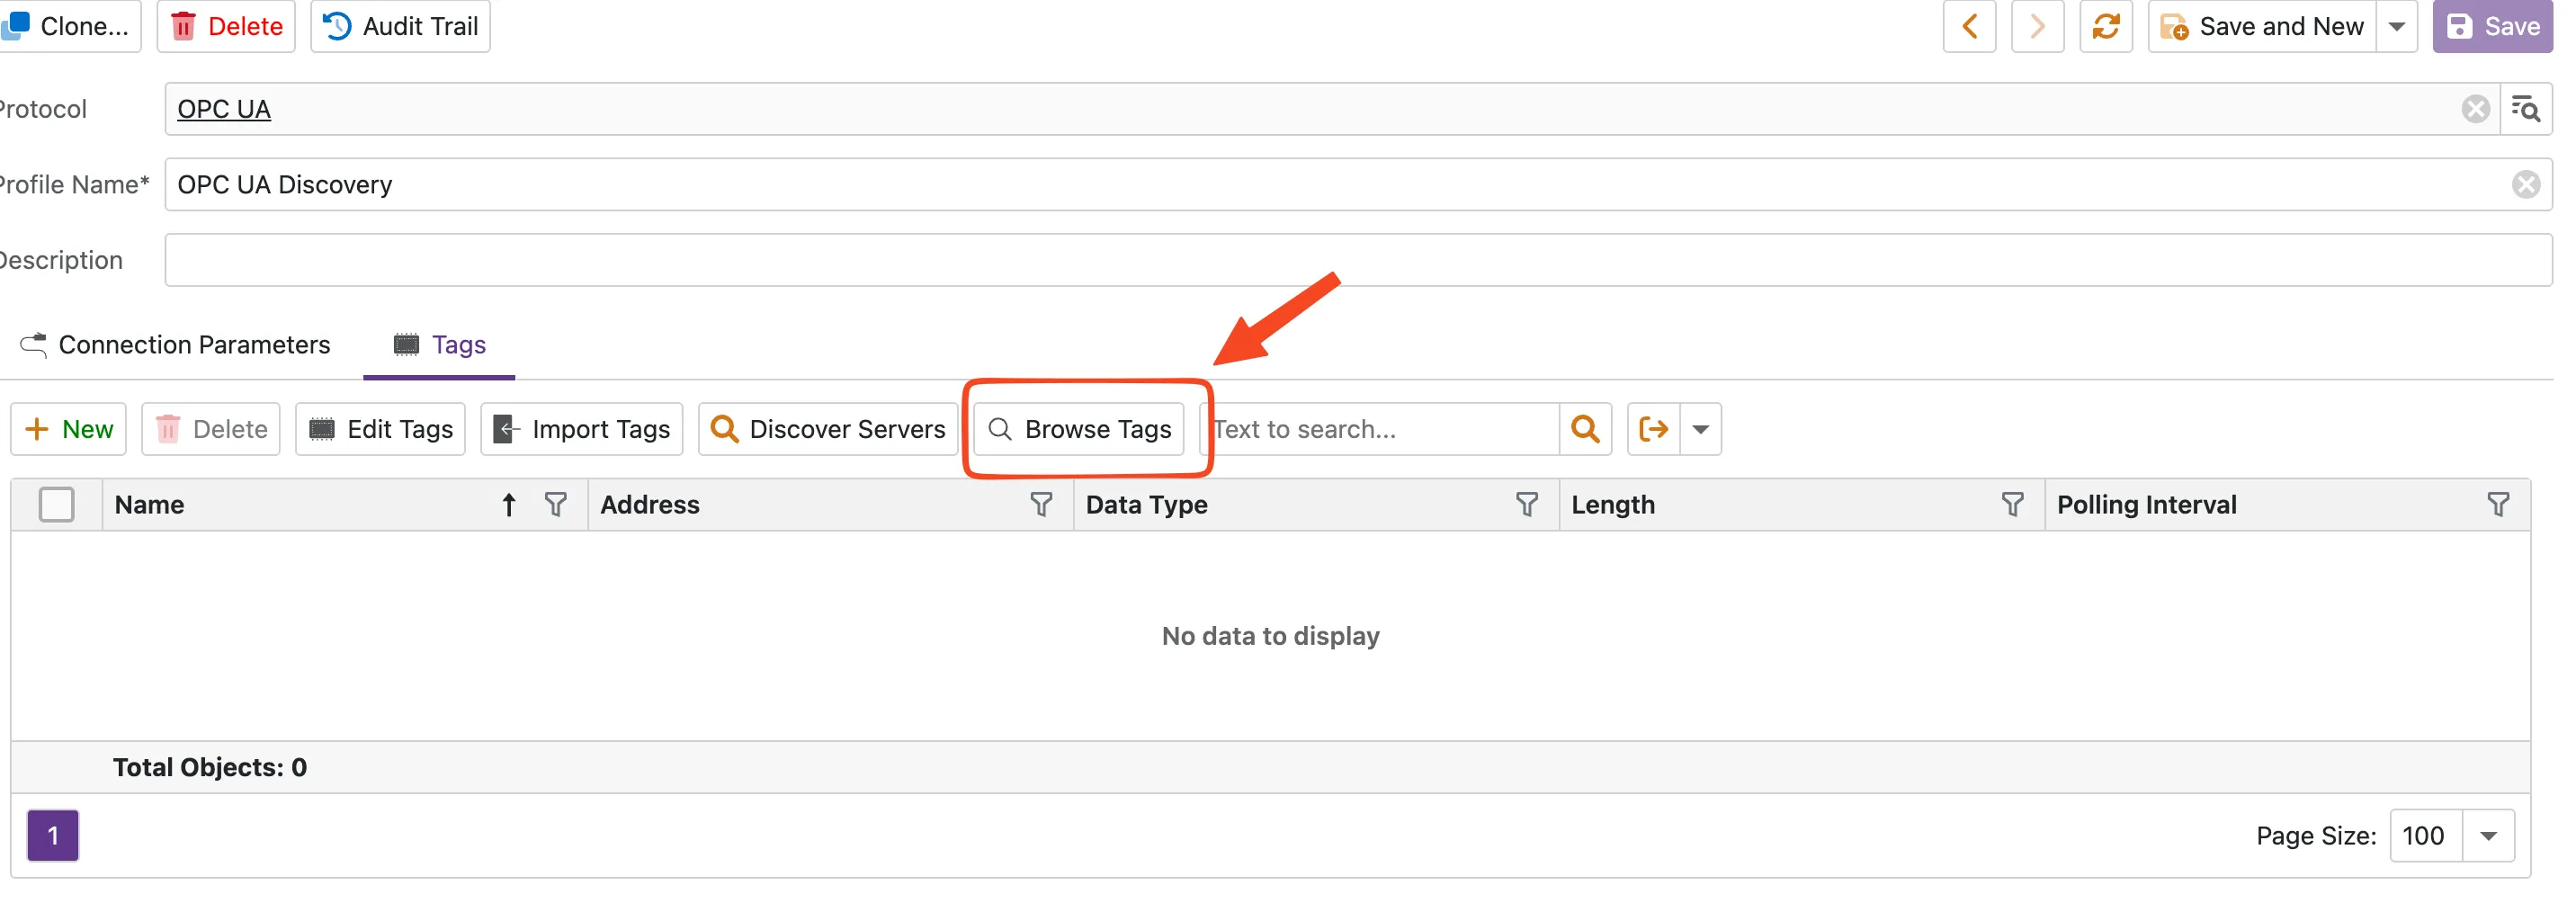Toggle sort order on the Name column
The height and width of the screenshot is (921, 2576).
(508, 505)
